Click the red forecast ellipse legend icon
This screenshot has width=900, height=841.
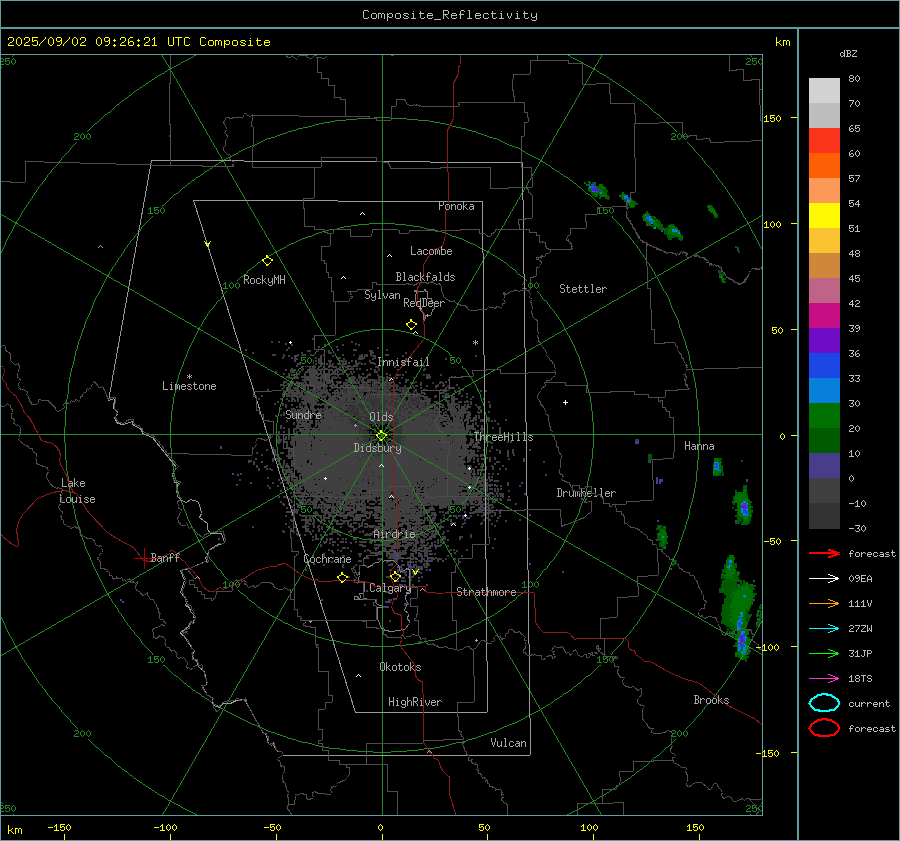point(824,728)
